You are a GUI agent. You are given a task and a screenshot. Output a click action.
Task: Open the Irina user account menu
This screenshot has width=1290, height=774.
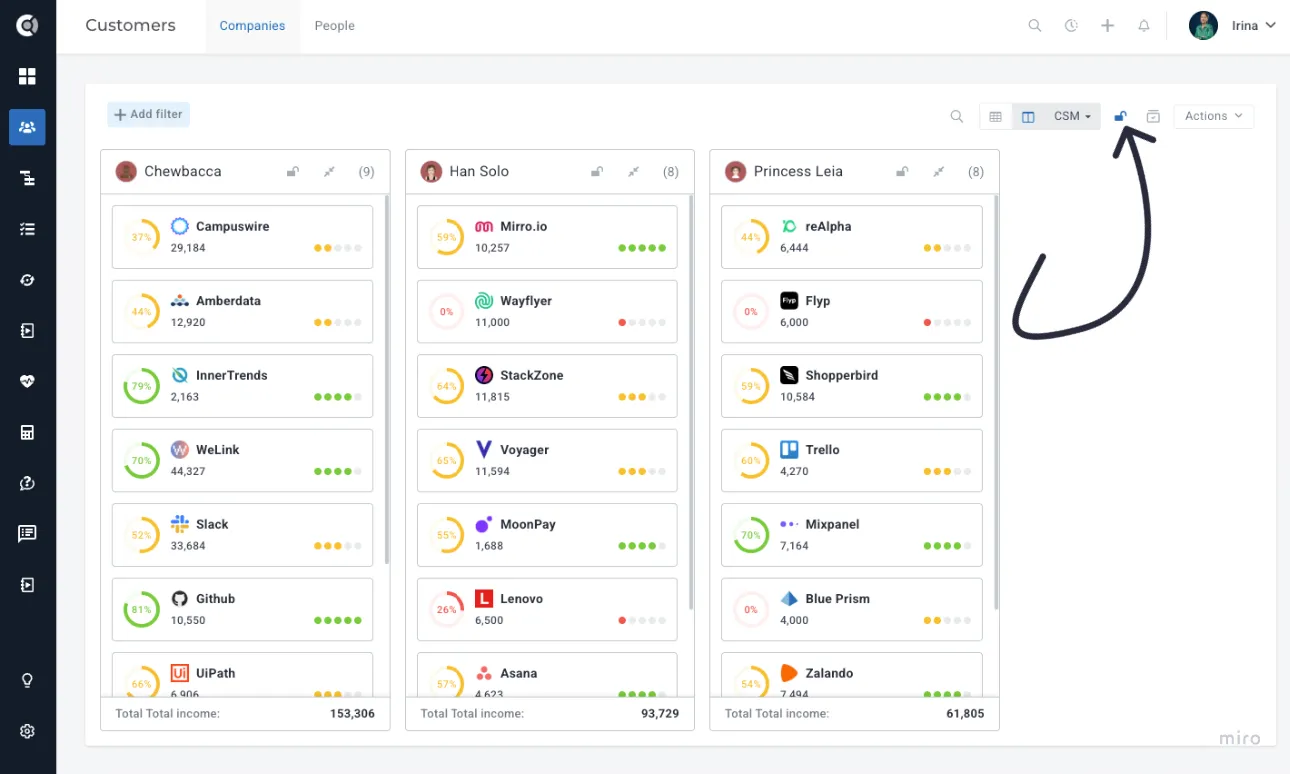point(1233,26)
